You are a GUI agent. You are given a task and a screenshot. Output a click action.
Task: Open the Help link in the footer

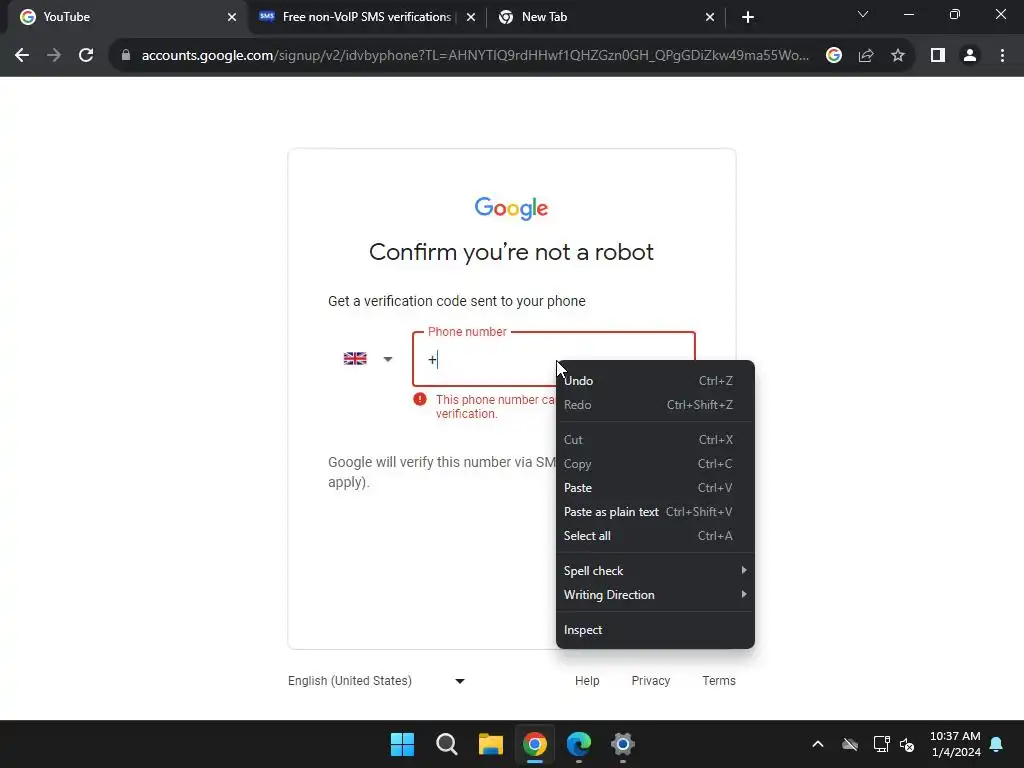587,680
